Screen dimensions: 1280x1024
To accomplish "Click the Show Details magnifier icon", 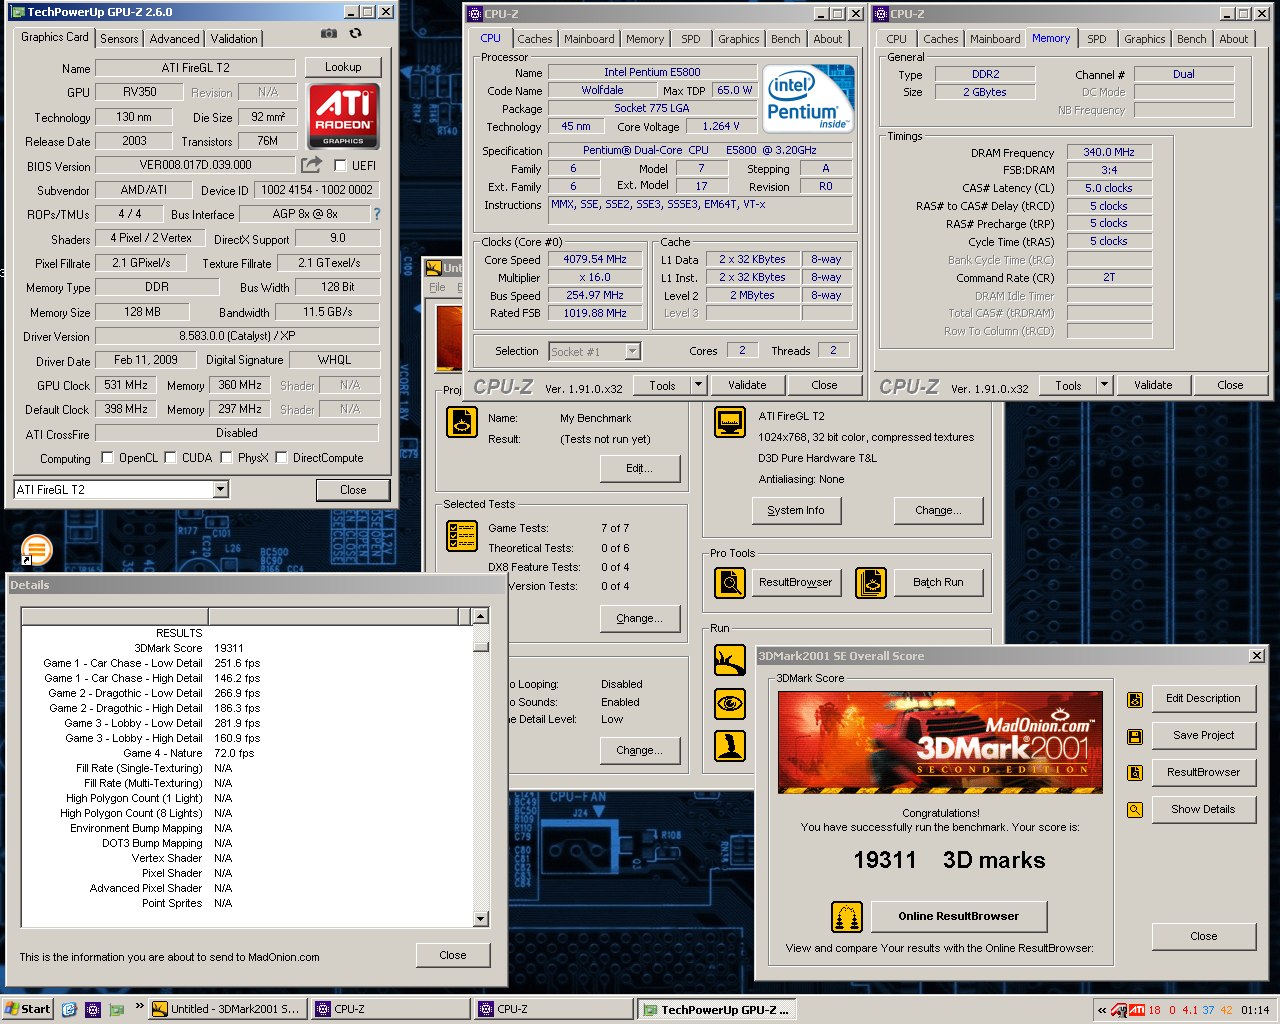I will 1135,810.
